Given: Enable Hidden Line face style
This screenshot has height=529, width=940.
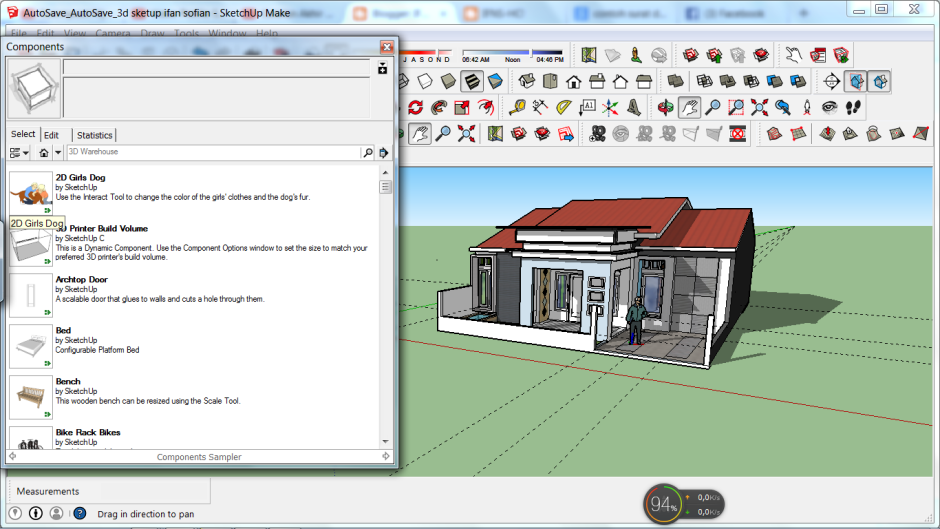Looking at the screenshot, I should click(x=425, y=81).
